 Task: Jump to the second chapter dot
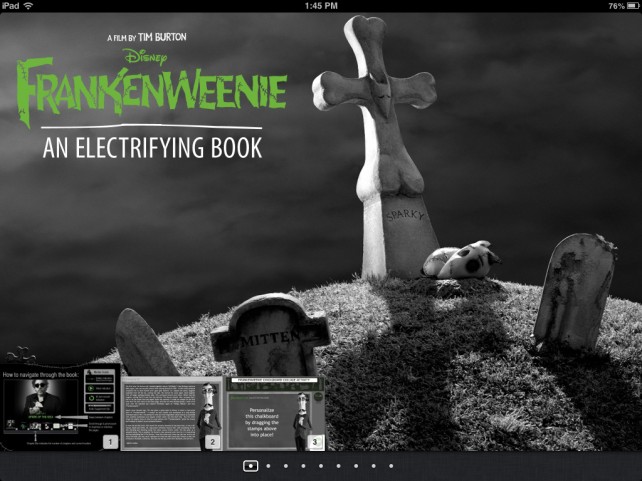268,466
